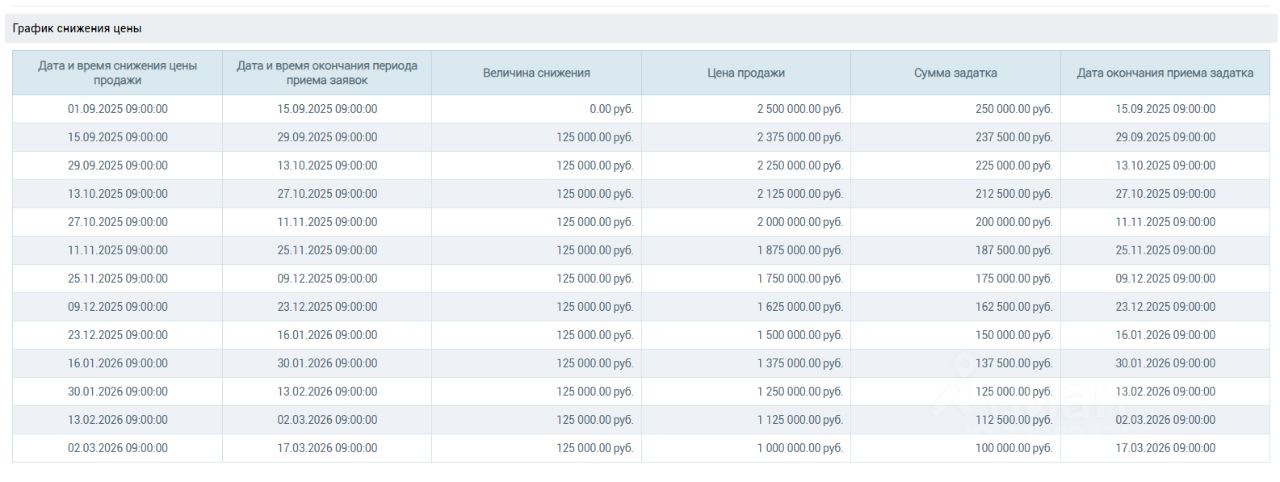This screenshot has height=482, width=1280.
Task: Click 125 000.00 руб. reduction in the 02.03.2026 row
Action: point(595,448)
